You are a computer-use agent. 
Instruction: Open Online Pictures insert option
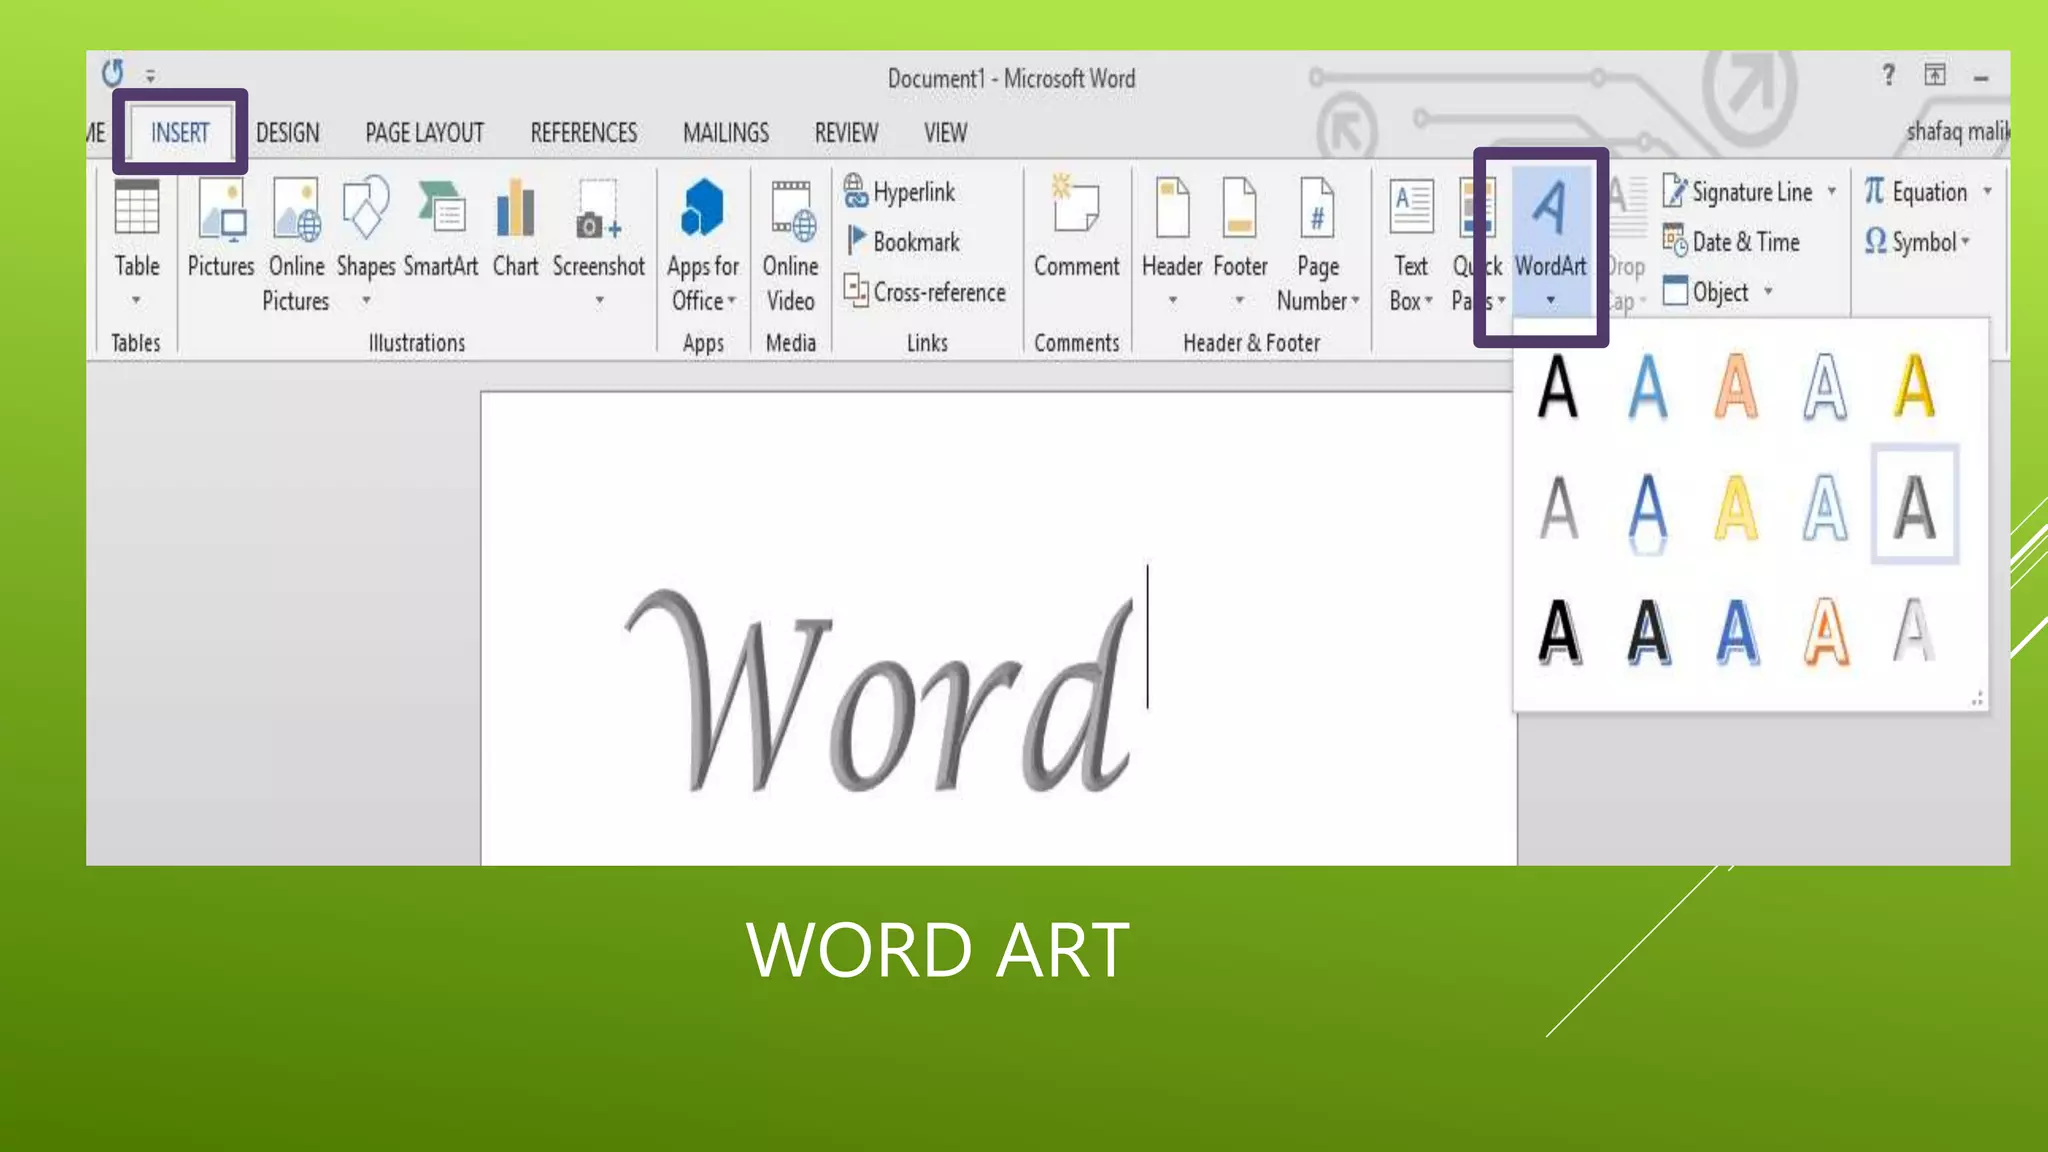coord(296,245)
